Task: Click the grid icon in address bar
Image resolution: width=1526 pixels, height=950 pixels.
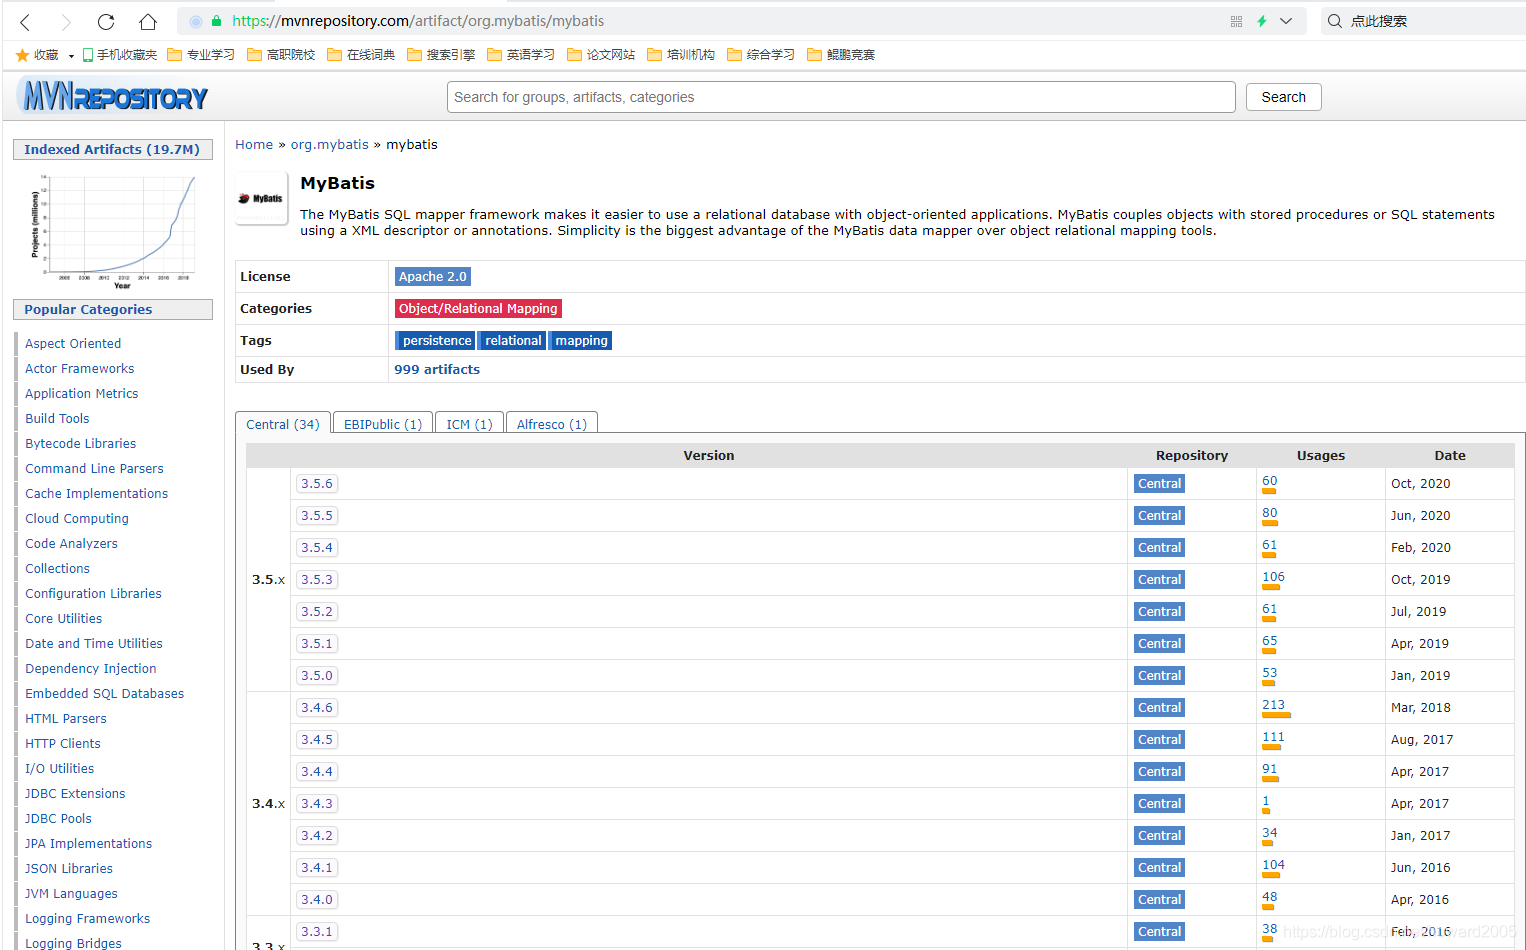Action: click(x=1236, y=21)
